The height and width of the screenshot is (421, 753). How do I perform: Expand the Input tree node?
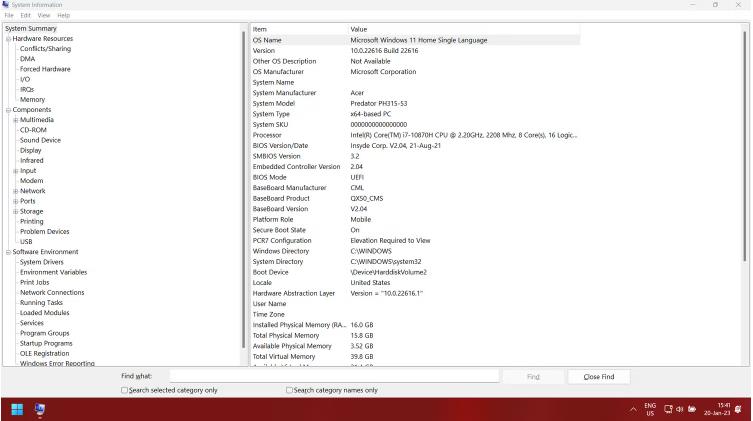click(x=15, y=171)
